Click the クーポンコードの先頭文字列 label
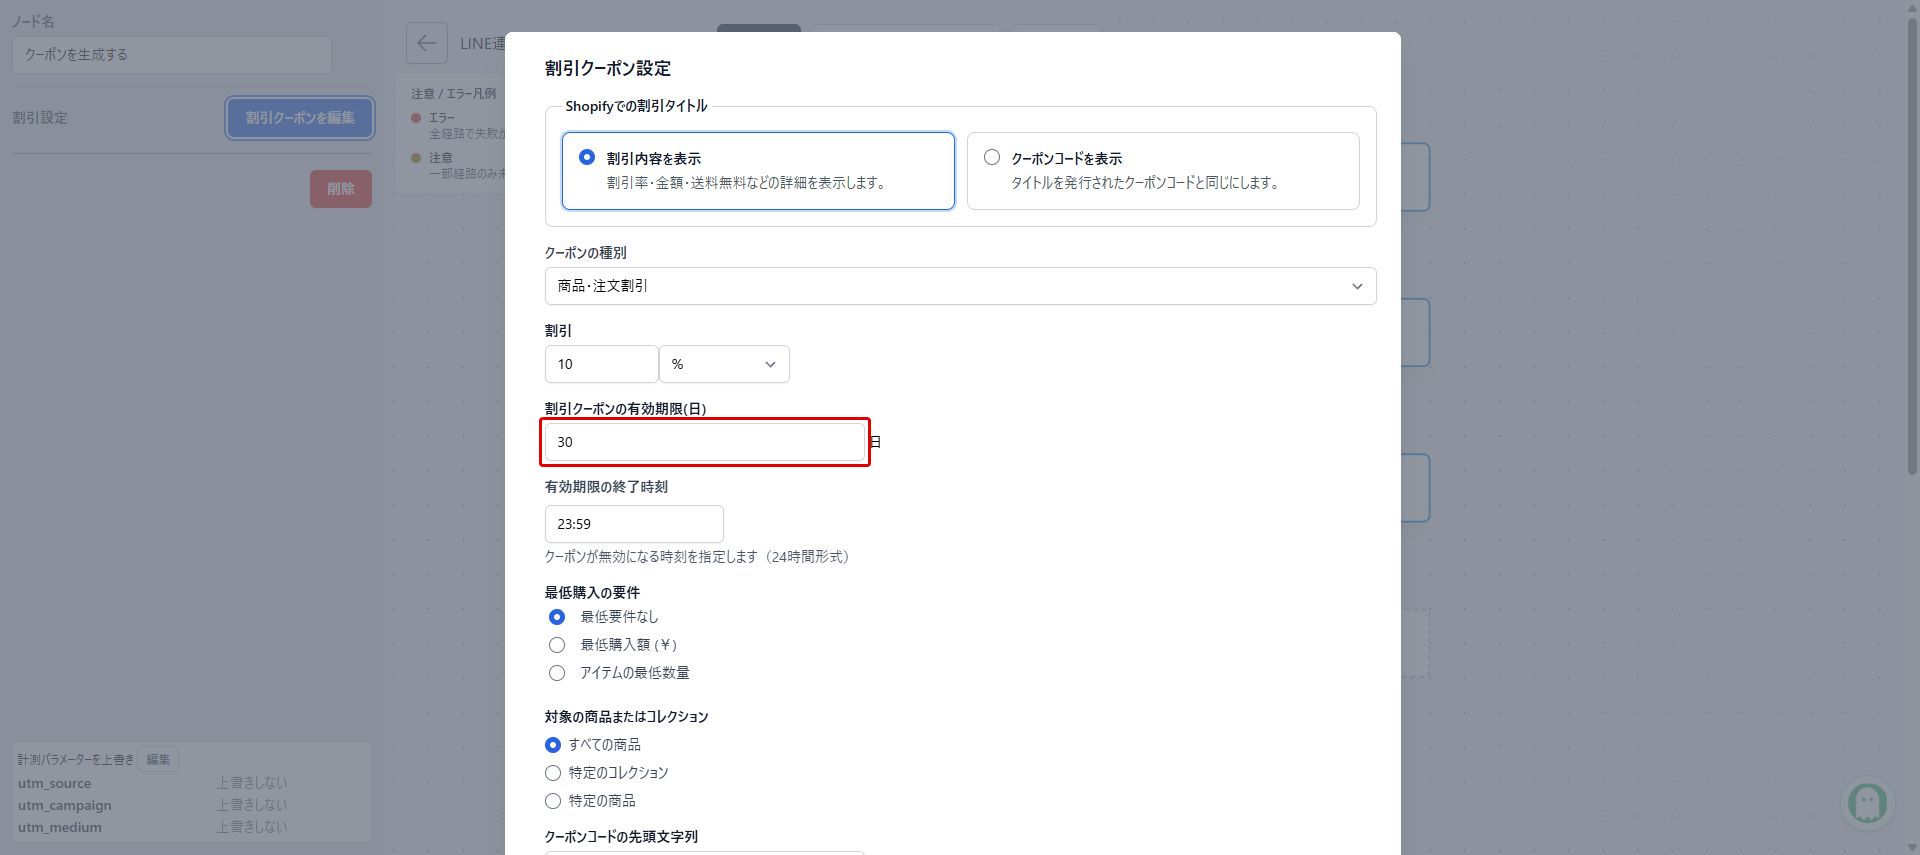Viewport: 1920px width, 855px height. pyautogui.click(x=621, y=837)
